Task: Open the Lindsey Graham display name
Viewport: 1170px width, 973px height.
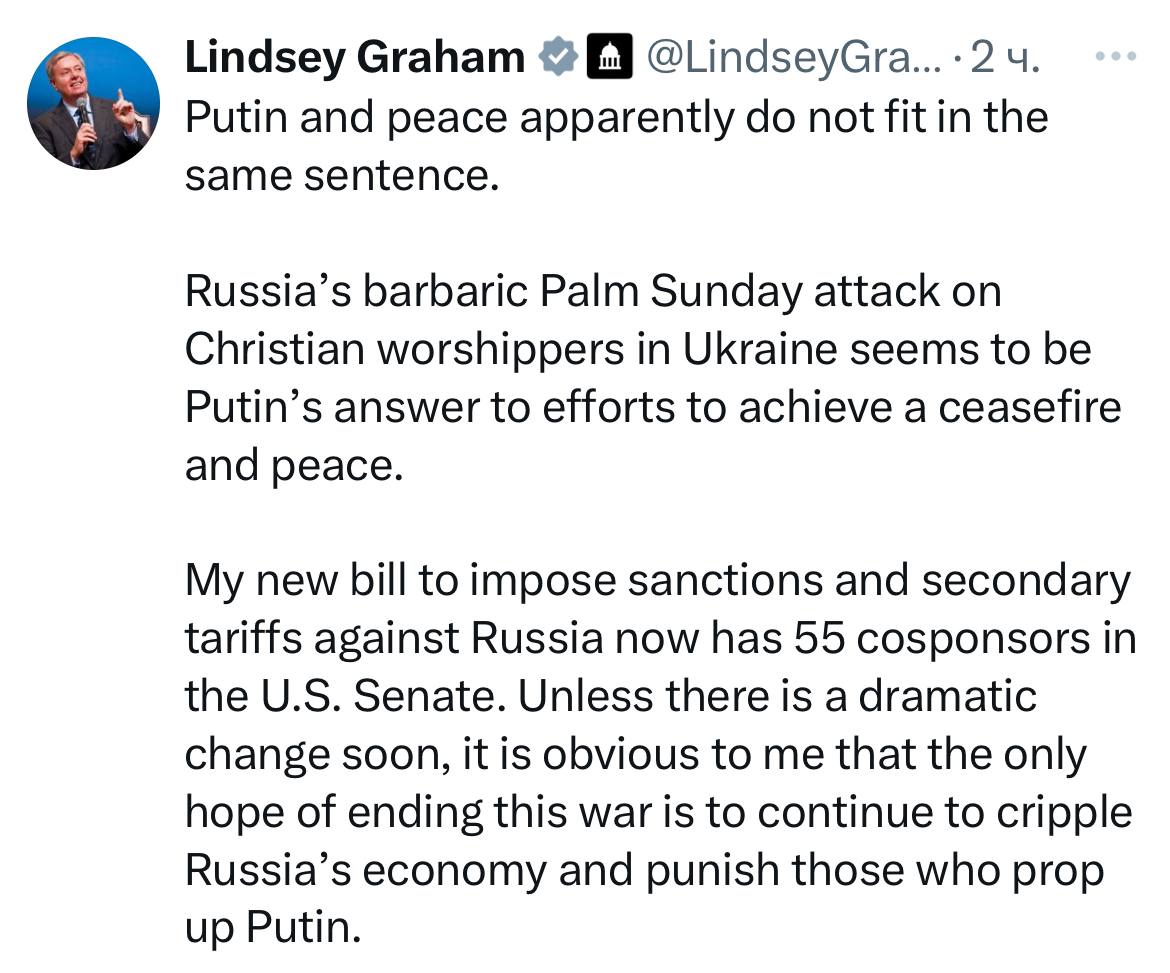Action: (354, 59)
